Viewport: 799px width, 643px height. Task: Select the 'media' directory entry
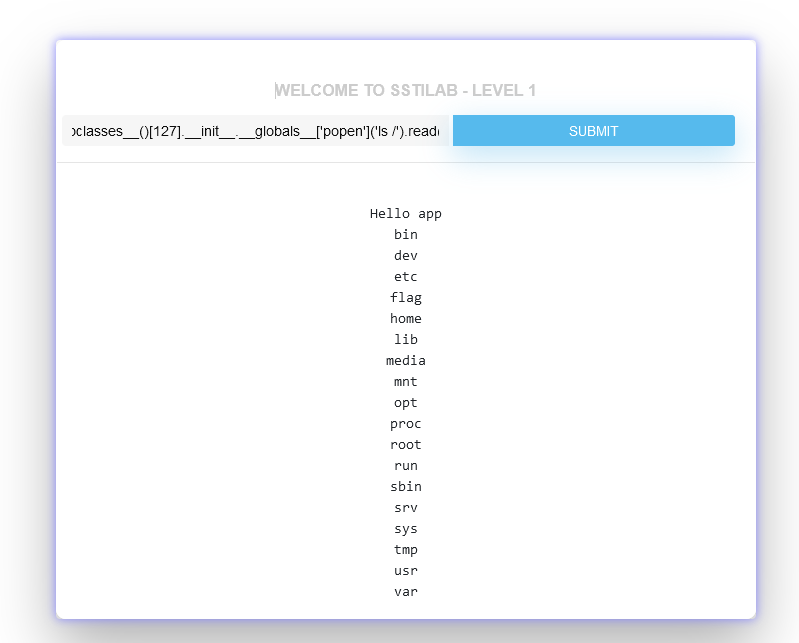coord(406,360)
